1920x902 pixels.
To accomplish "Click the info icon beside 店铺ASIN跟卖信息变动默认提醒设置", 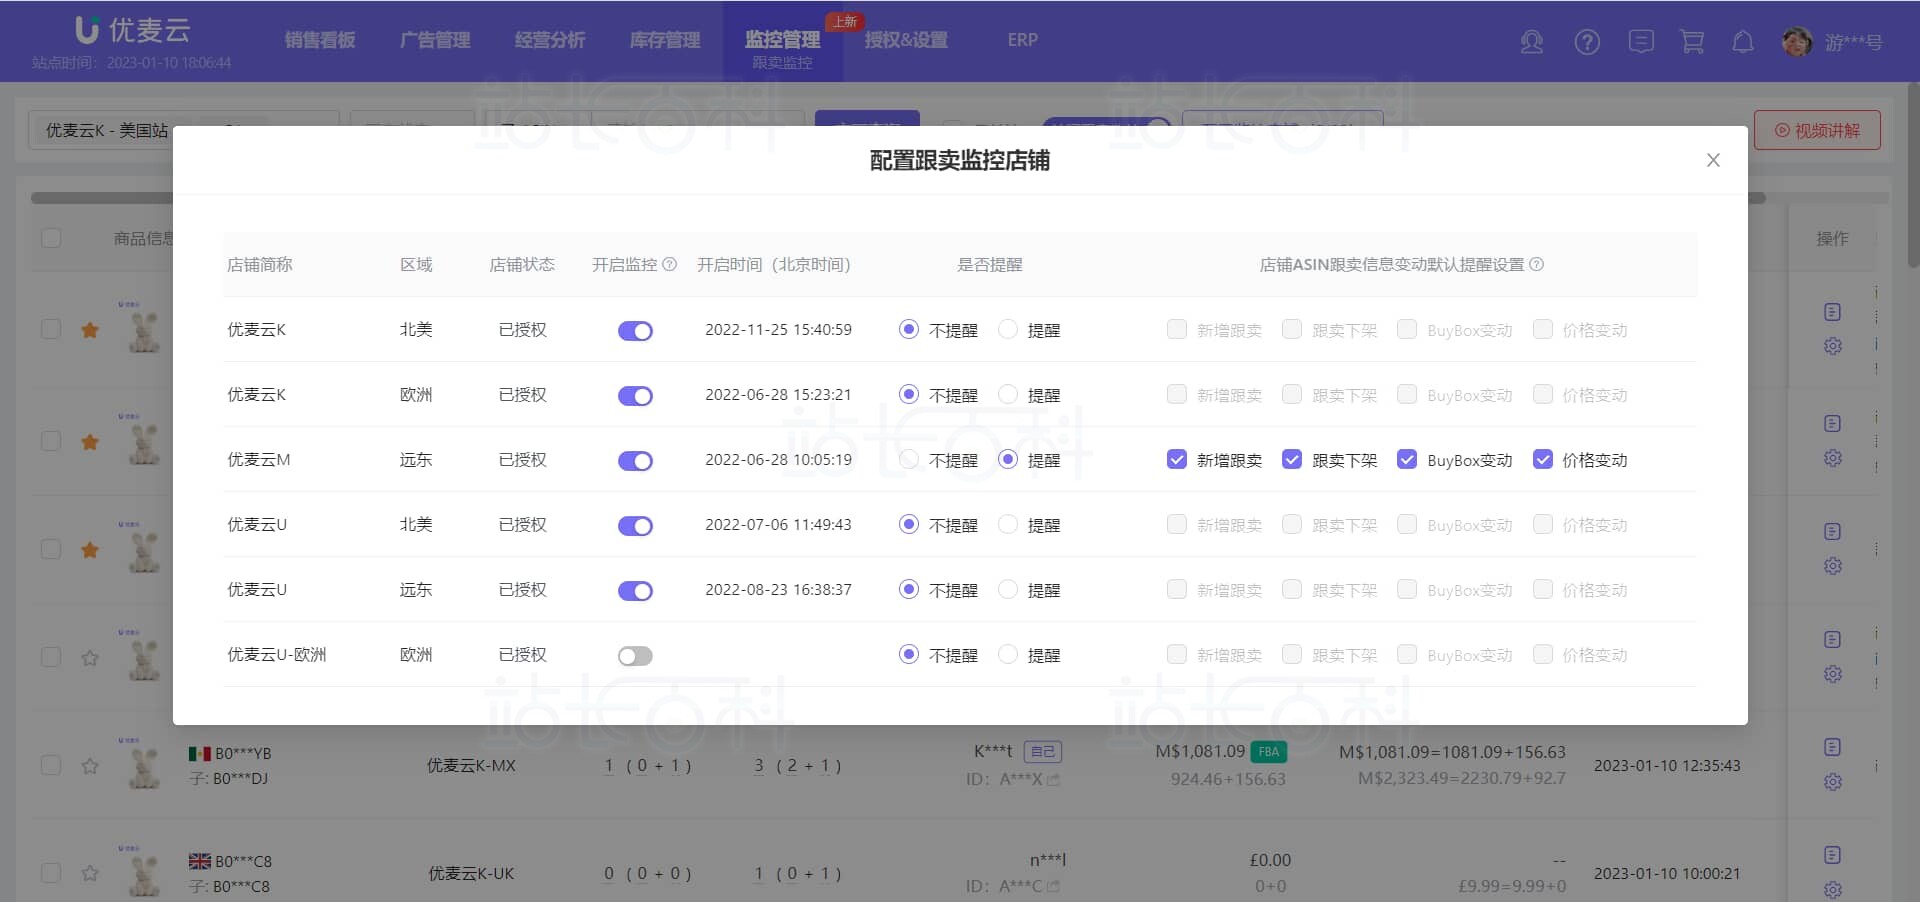I will [1537, 265].
